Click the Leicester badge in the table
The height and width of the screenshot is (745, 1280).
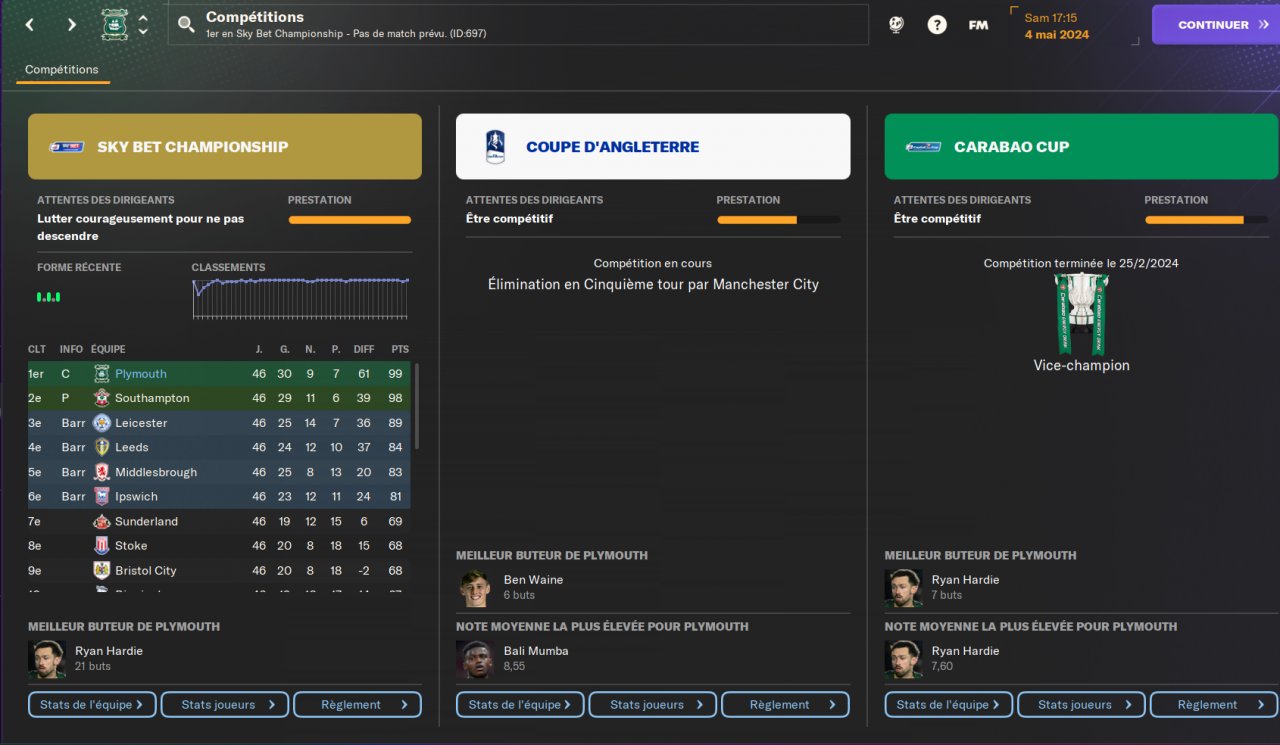(101, 423)
